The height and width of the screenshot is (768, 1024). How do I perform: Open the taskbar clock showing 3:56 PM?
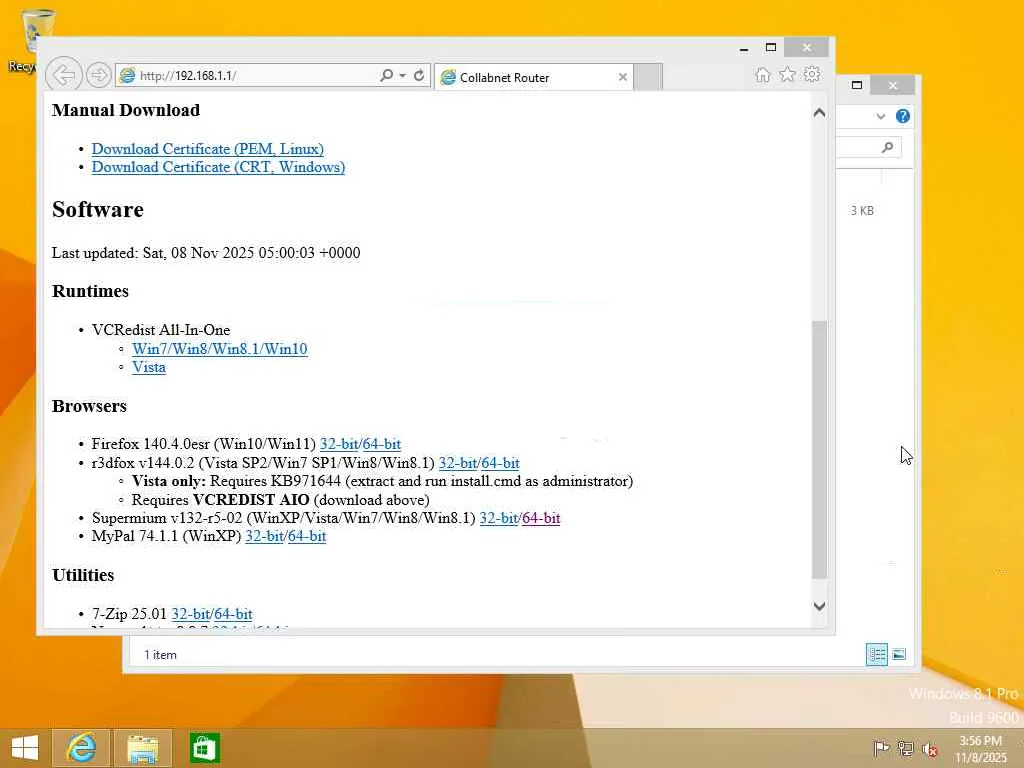[981, 748]
